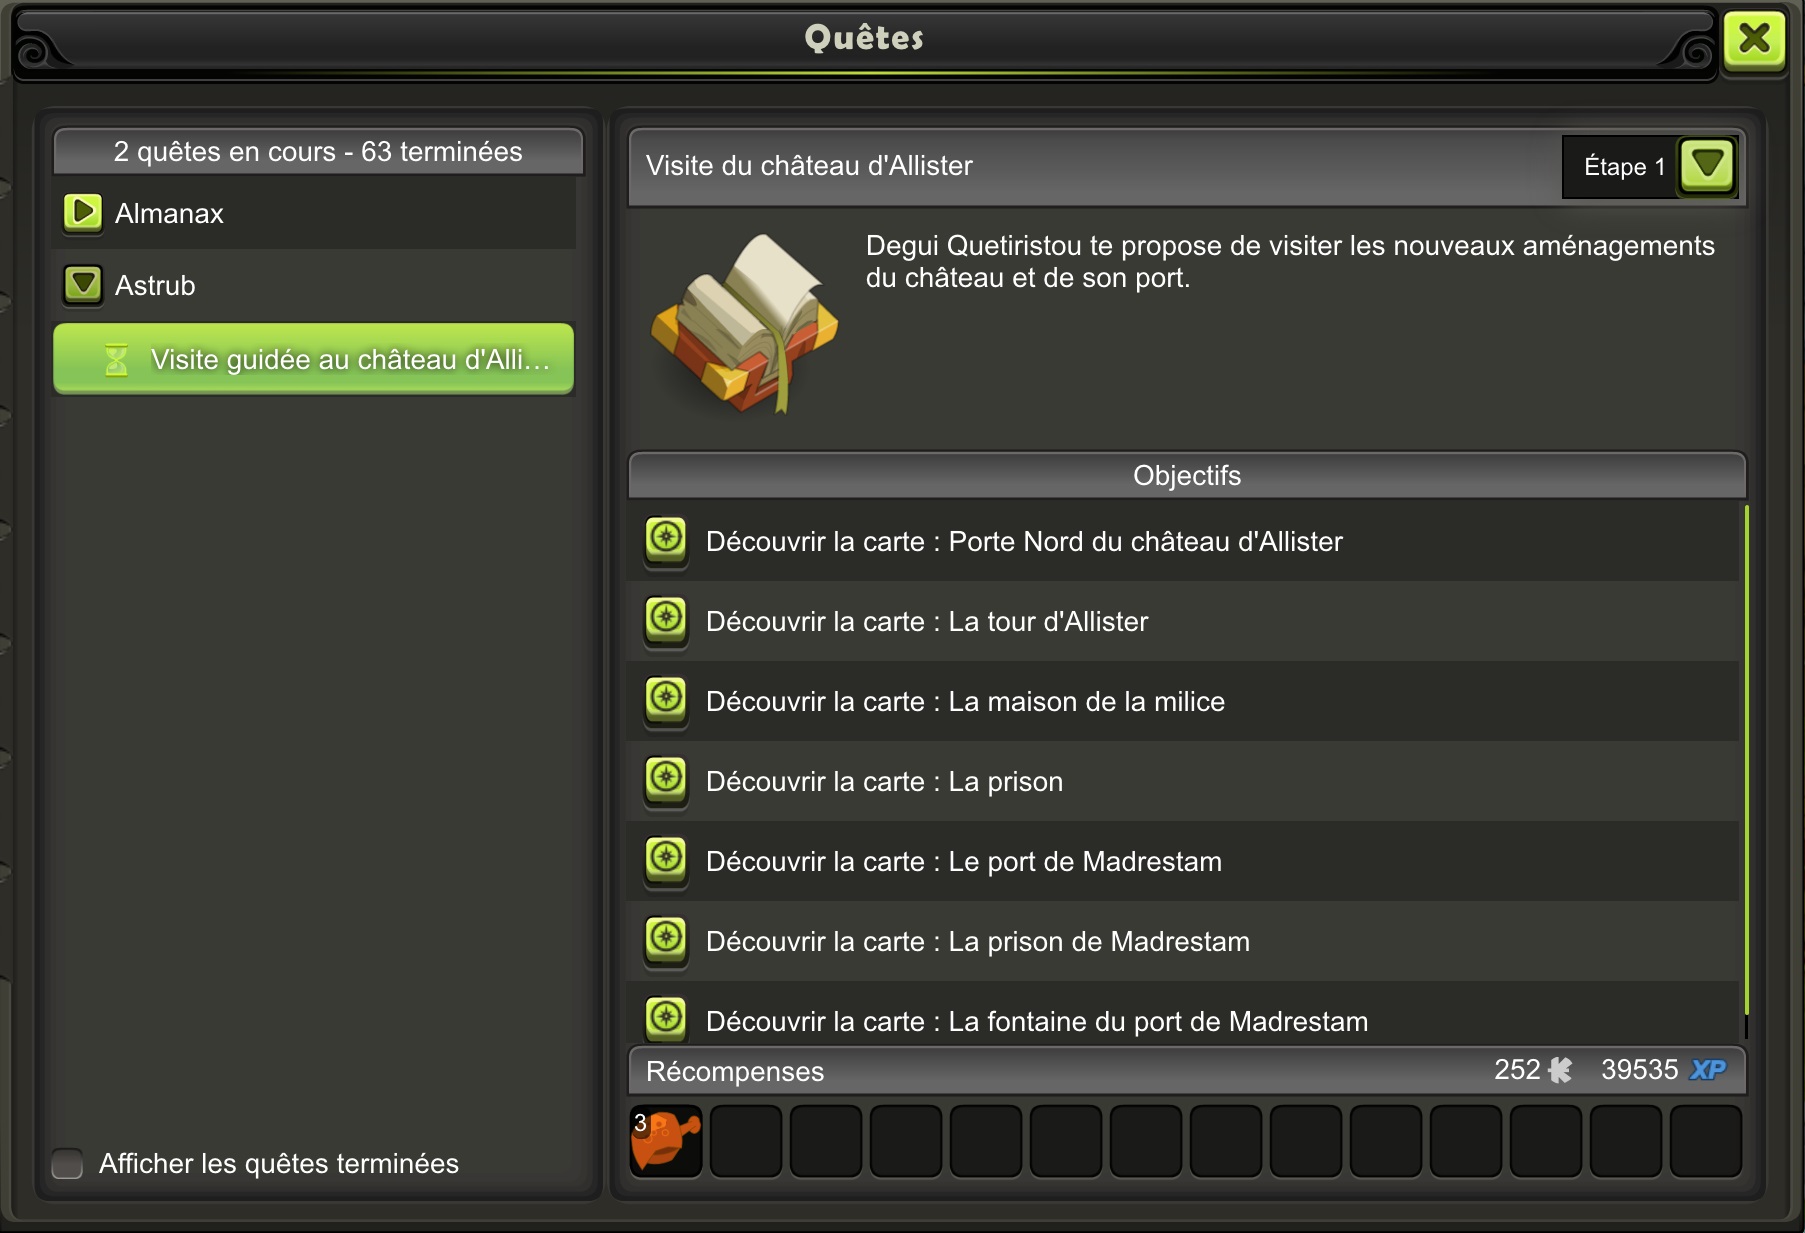Image resolution: width=1805 pixels, height=1233 pixels.
Task: Click compass icon for Le port de Madrestam
Action: (x=666, y=860)
